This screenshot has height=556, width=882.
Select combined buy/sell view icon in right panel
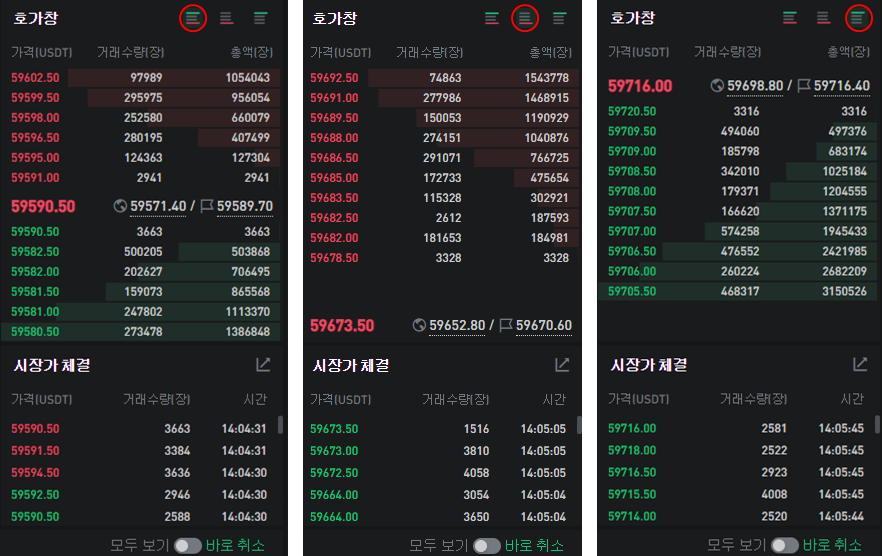pos(790,18)
